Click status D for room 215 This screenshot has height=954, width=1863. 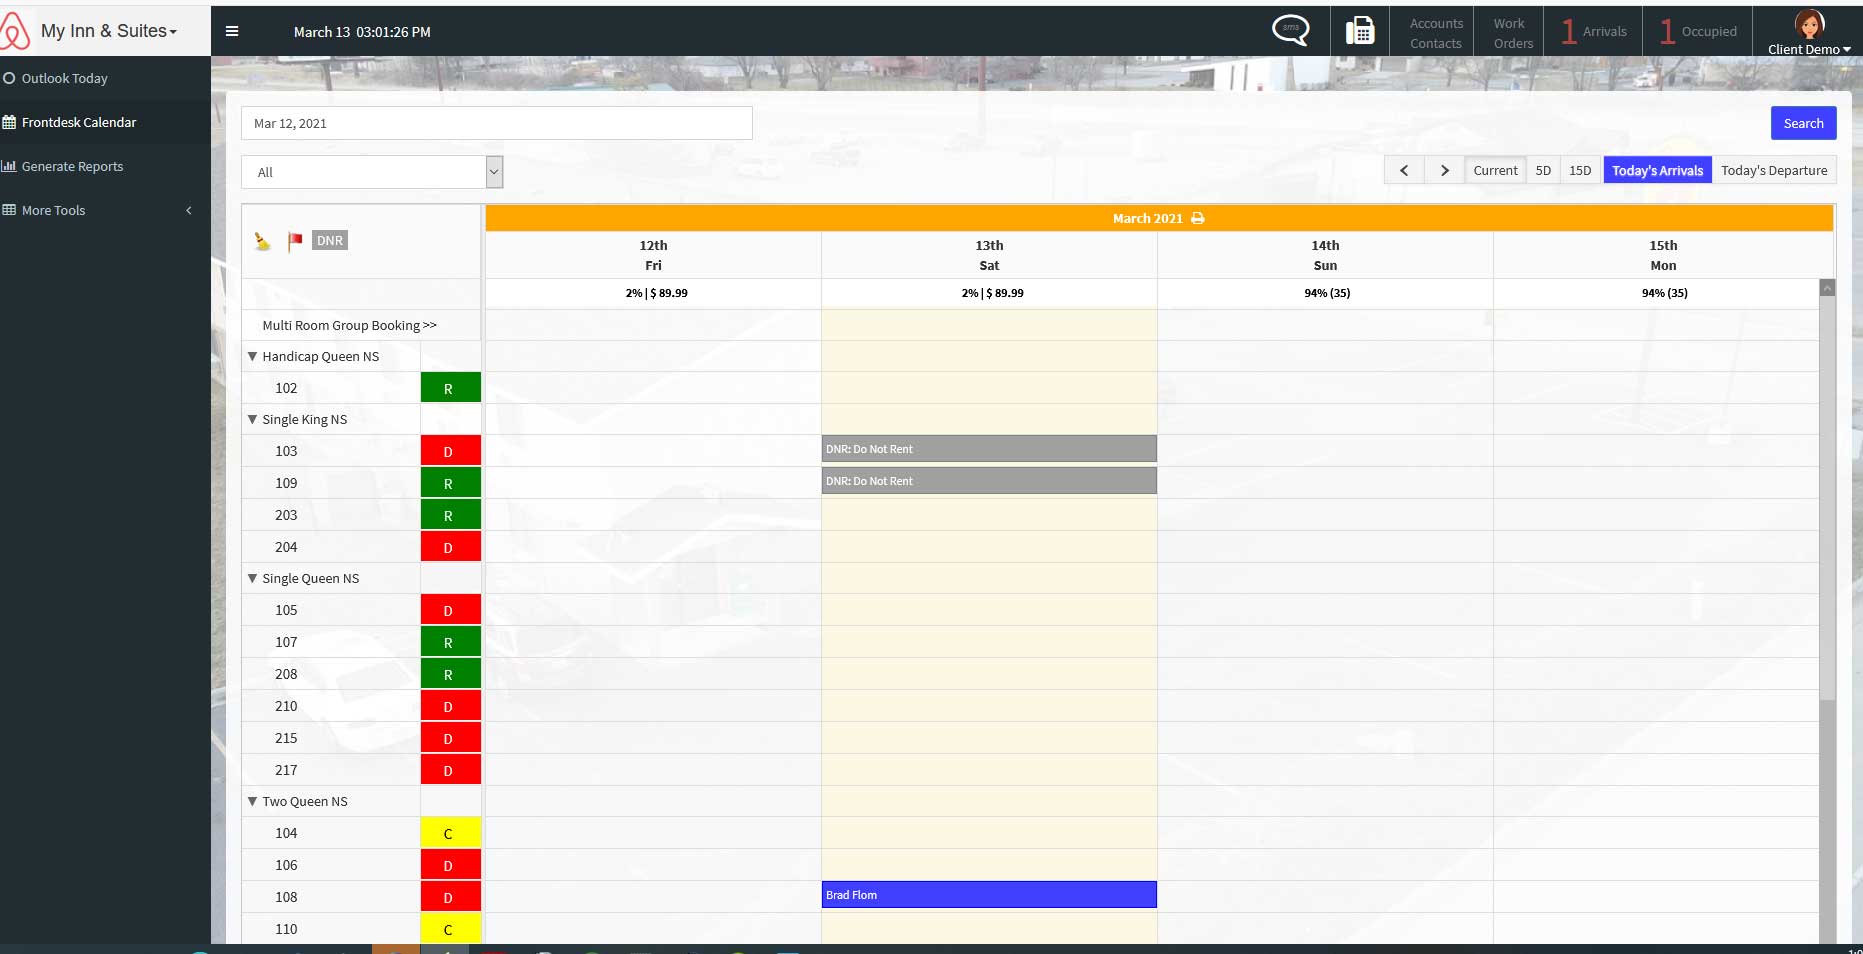450,738
